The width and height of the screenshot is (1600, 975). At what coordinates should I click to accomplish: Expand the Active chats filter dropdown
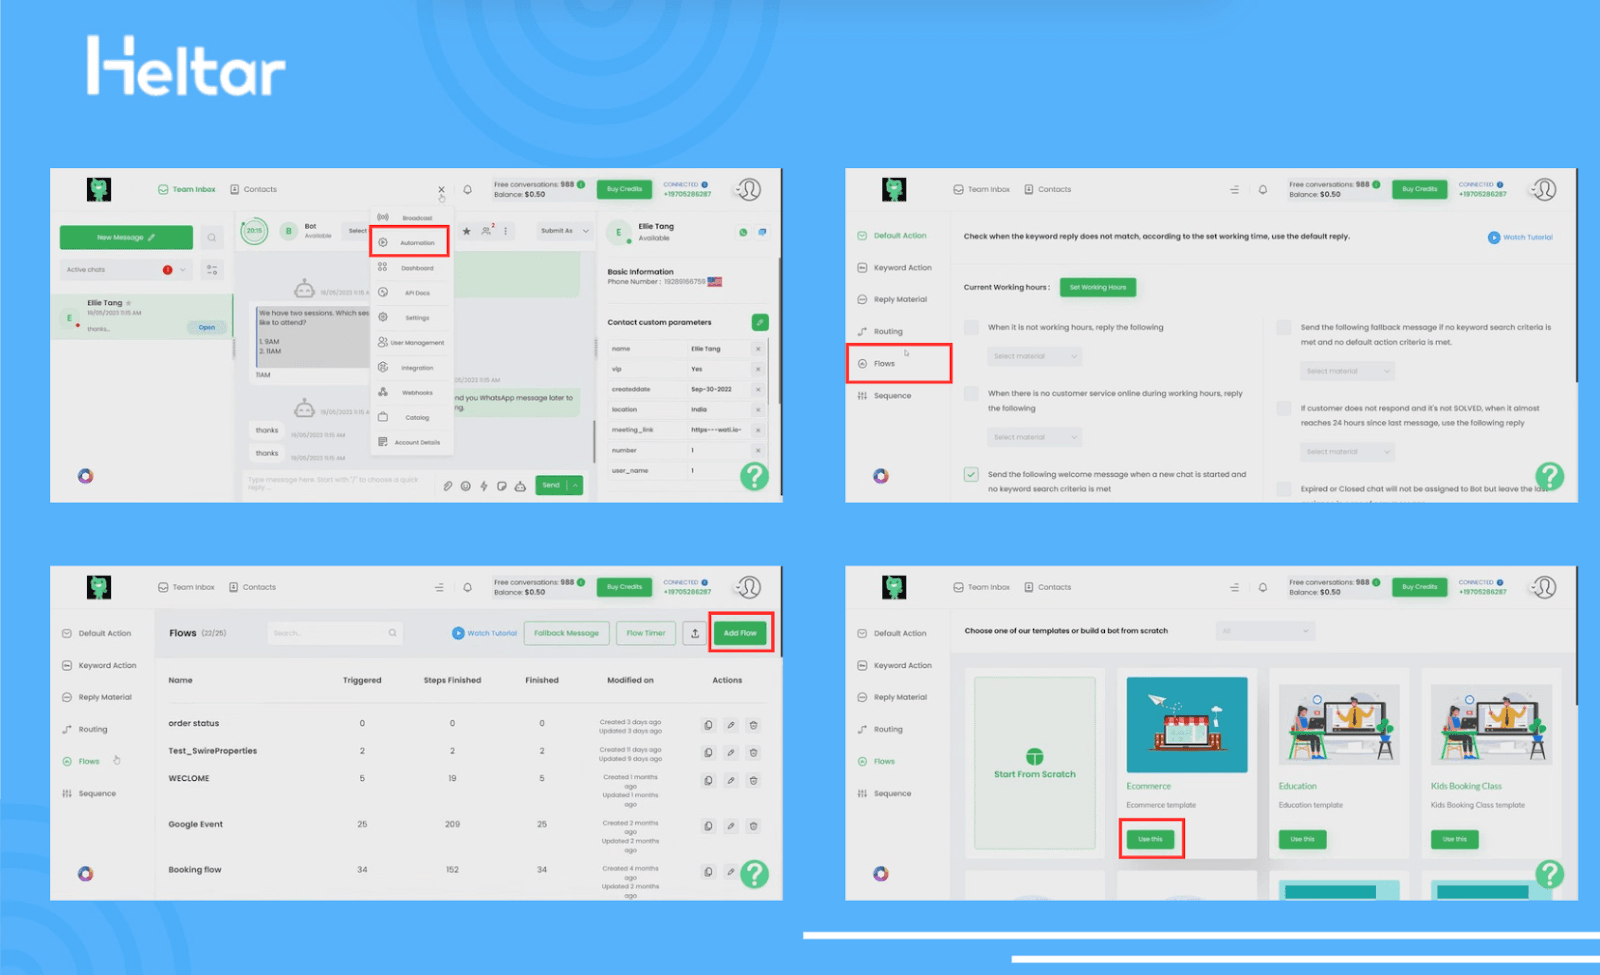[x=183, y=270]
